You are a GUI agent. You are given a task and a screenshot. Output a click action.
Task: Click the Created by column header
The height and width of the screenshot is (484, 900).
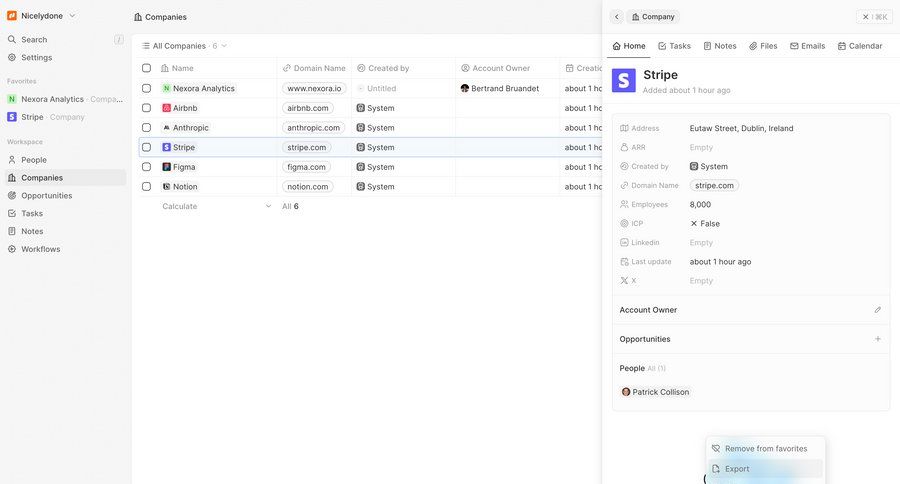403,68
